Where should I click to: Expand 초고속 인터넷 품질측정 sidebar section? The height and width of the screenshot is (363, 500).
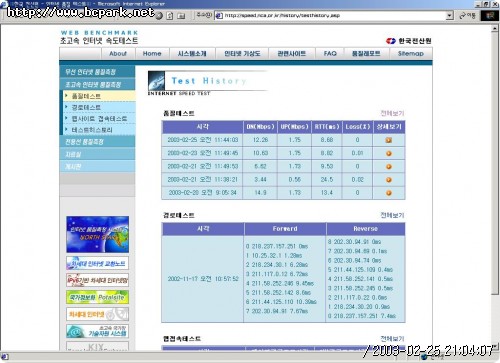click(97, 84)
